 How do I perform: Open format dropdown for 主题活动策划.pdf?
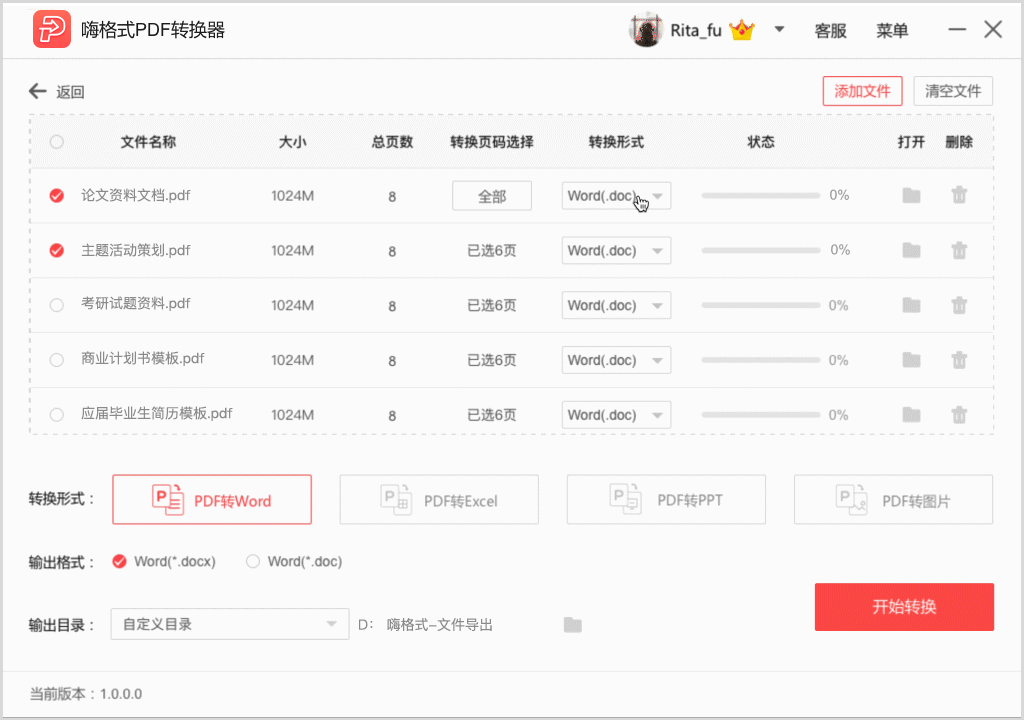pos(616,251)
